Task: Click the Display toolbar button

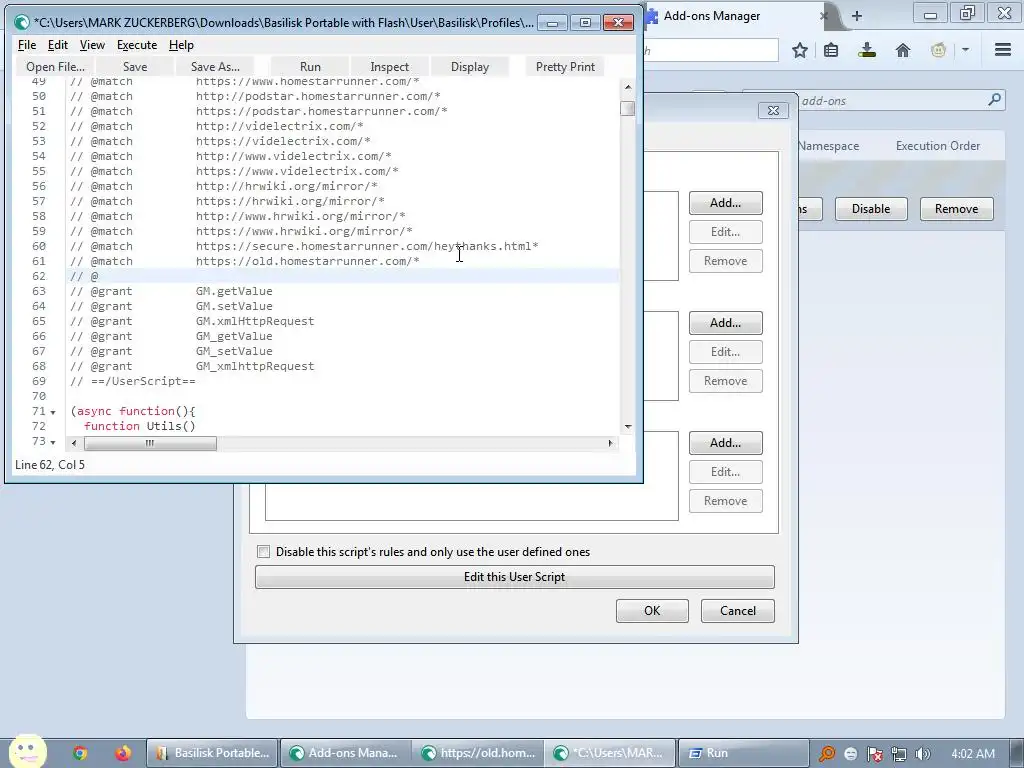Action: (470, 67)
